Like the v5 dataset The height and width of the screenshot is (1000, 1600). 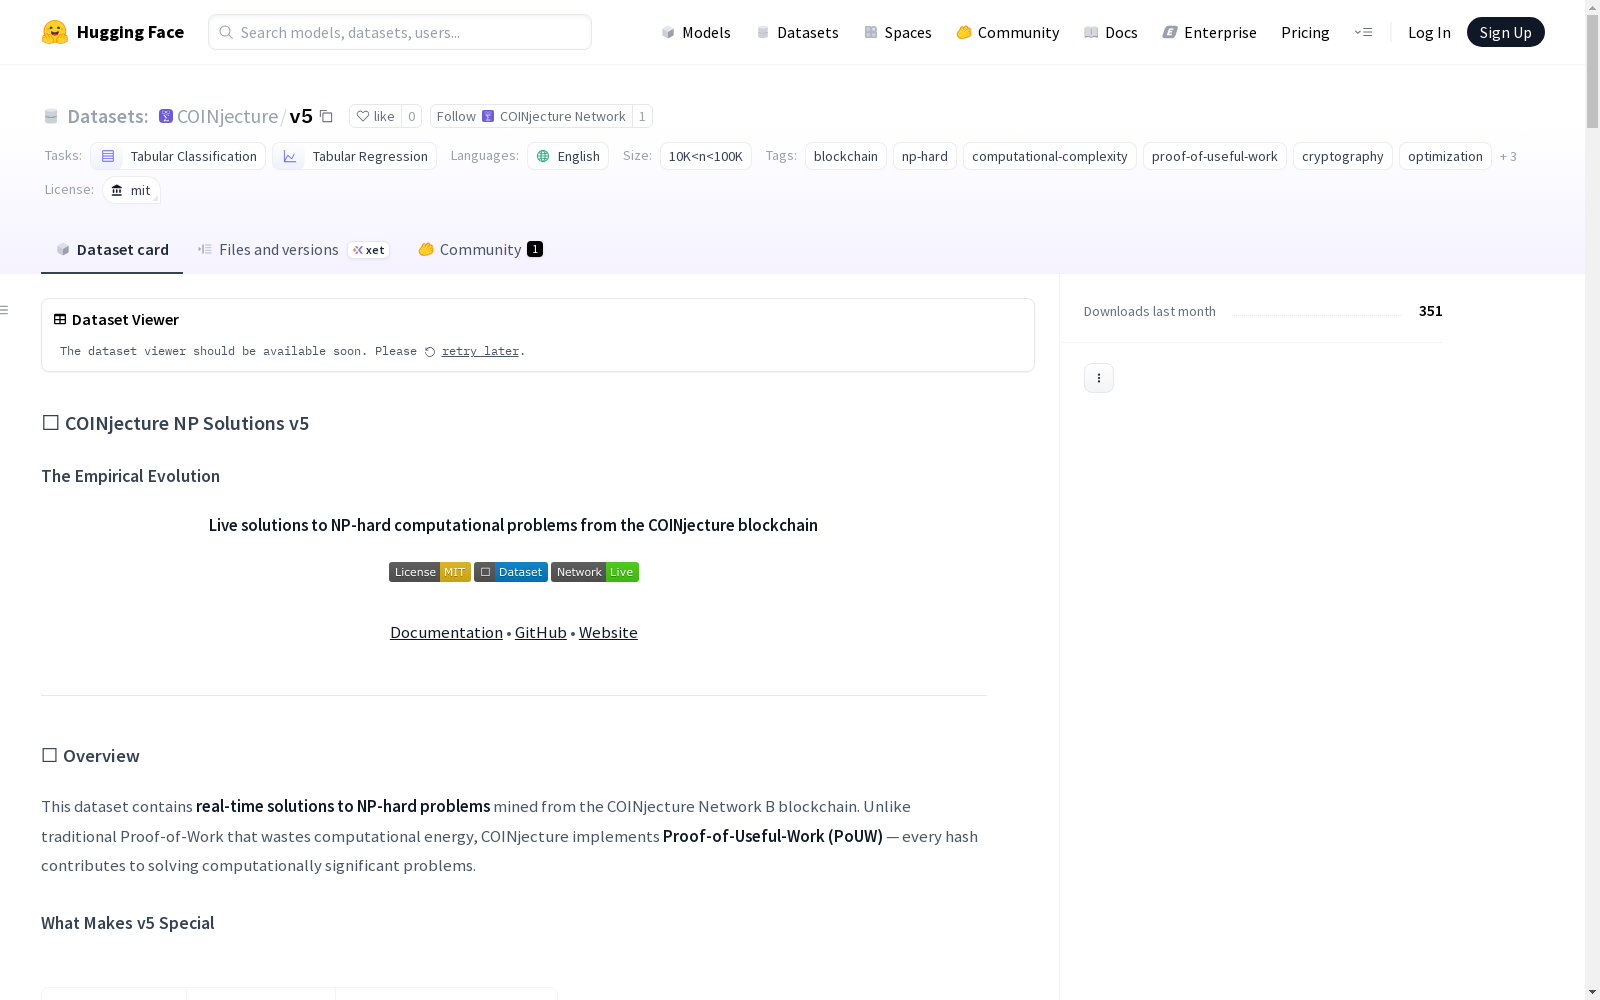tap(376, 116)
